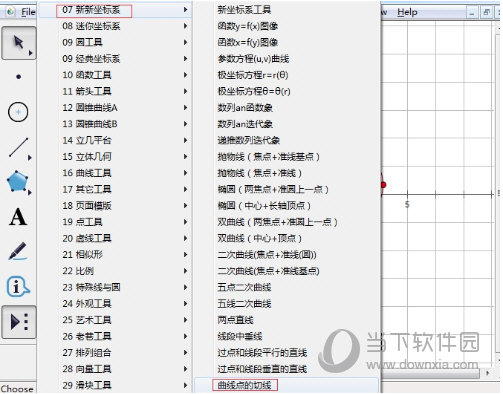This screenshot has width=503, height=394.
Task: Choose the 29 滑块工具 entry
Action: [115, 385]
